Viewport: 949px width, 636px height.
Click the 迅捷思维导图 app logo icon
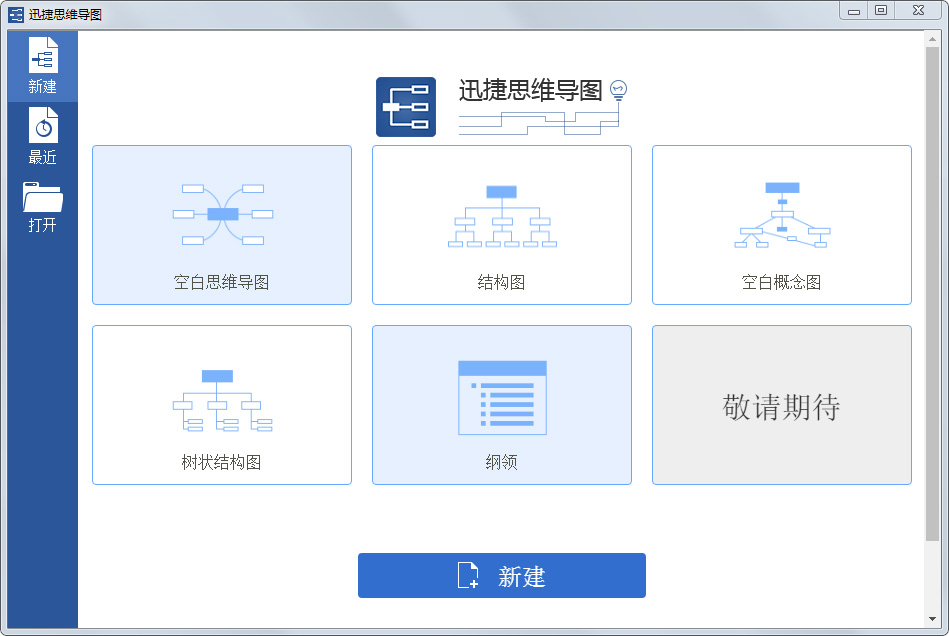pyautogui.click(x=405, y=103)
